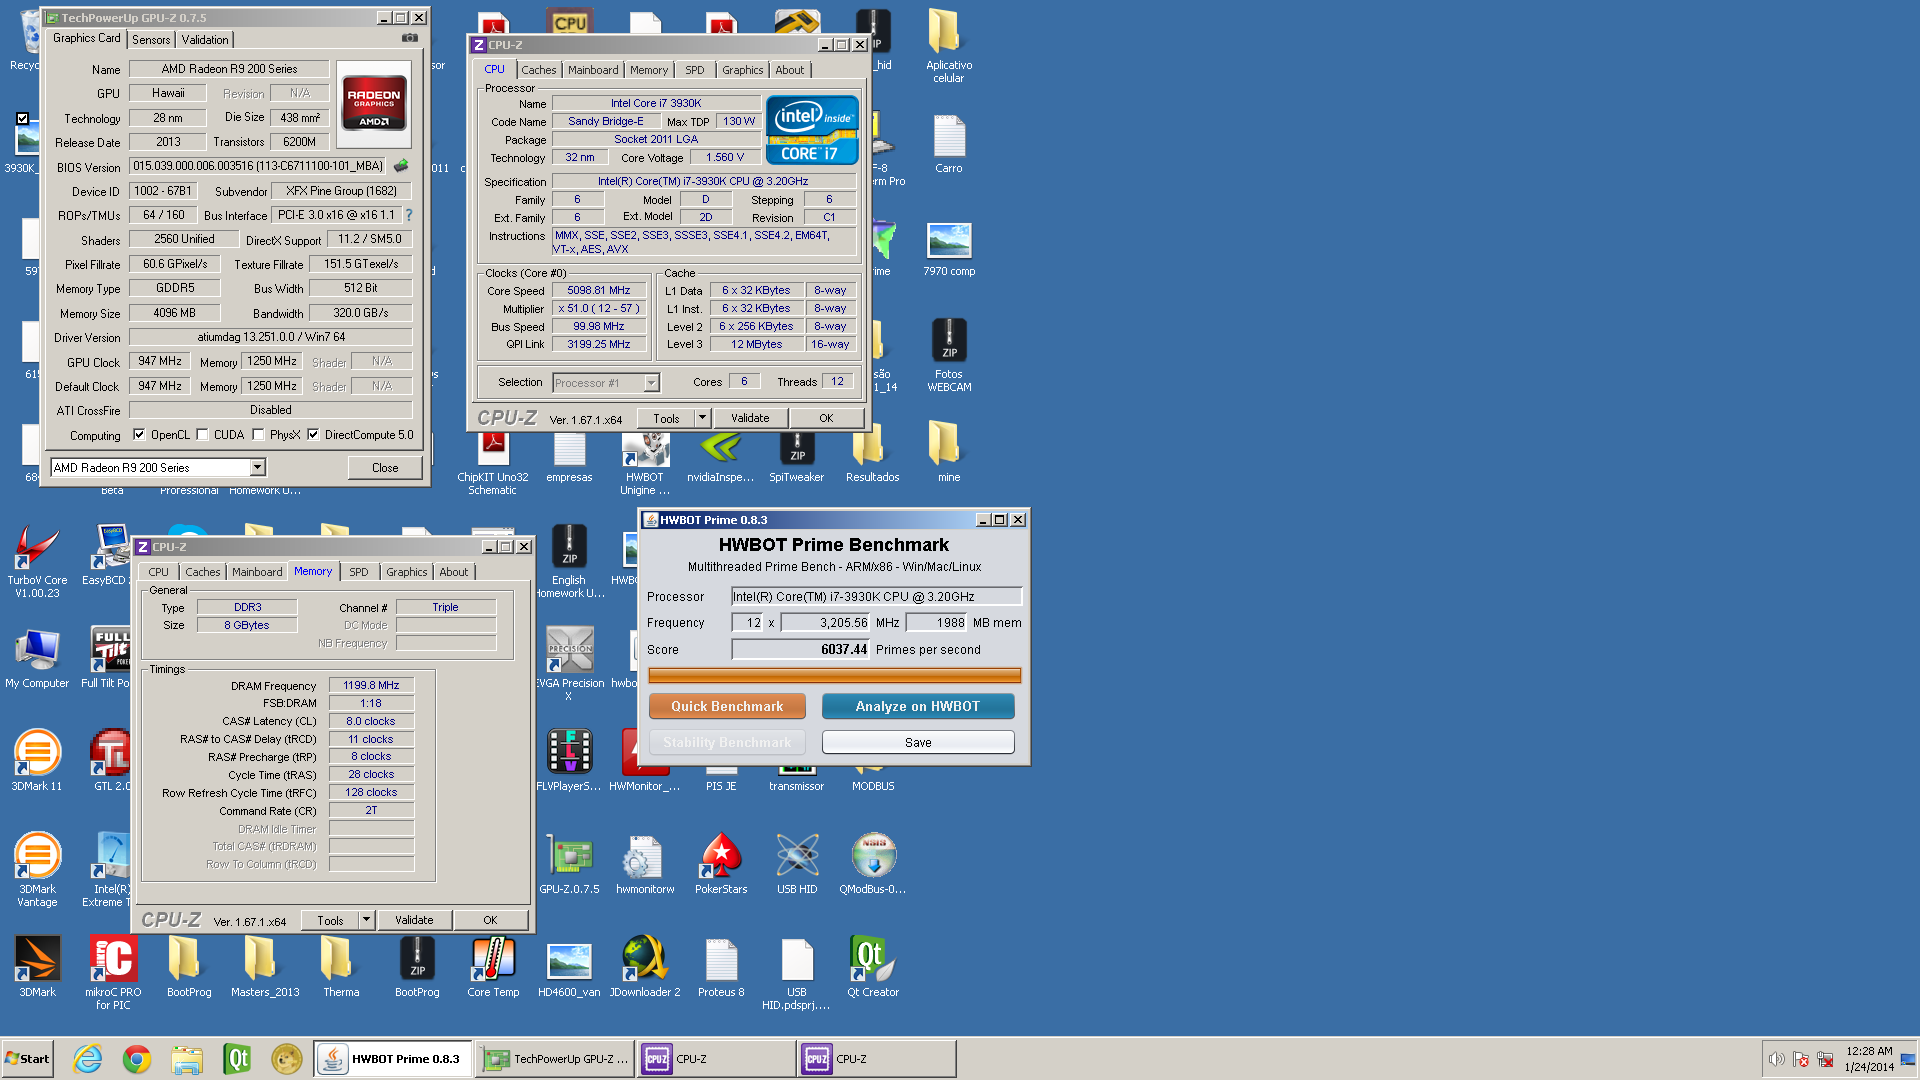Click the volume icon in system tray
This screenshot has width=1920, height=1080.
coord(1776,1059)
